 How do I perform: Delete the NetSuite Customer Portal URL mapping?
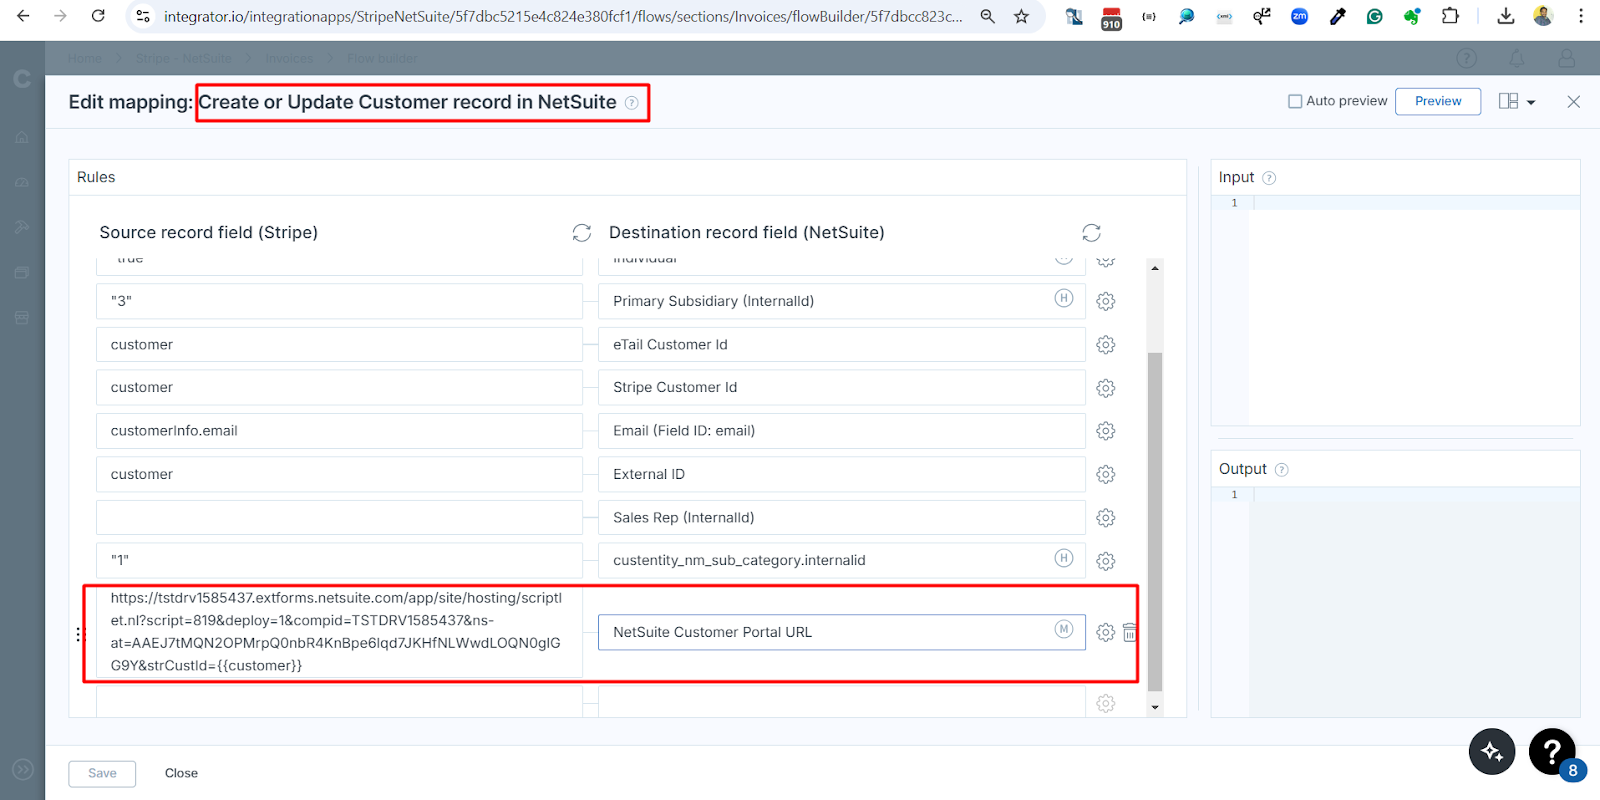tap(1130, 633)
